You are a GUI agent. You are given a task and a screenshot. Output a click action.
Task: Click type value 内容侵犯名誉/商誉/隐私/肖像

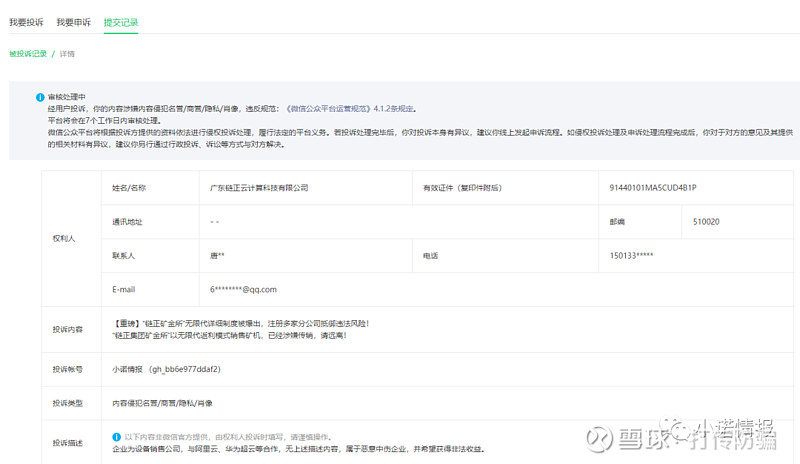pos(162,403)
